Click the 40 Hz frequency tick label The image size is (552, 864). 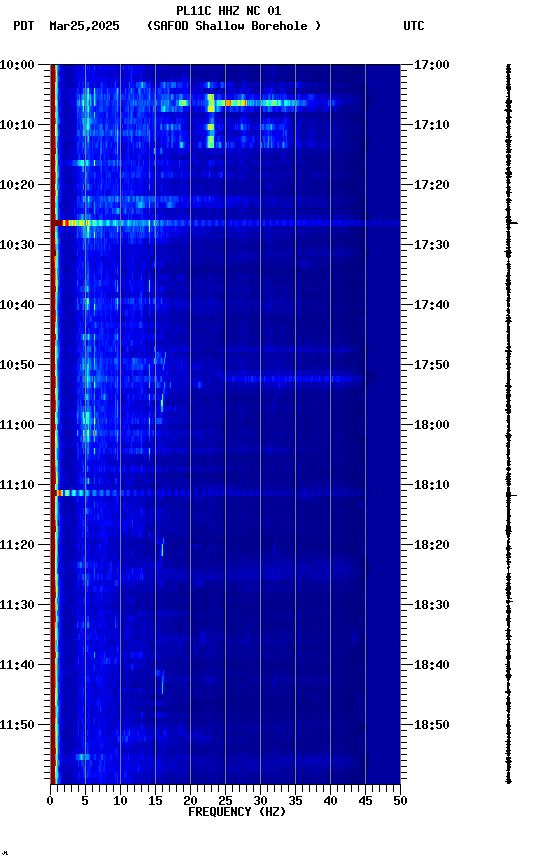point(331,801)
